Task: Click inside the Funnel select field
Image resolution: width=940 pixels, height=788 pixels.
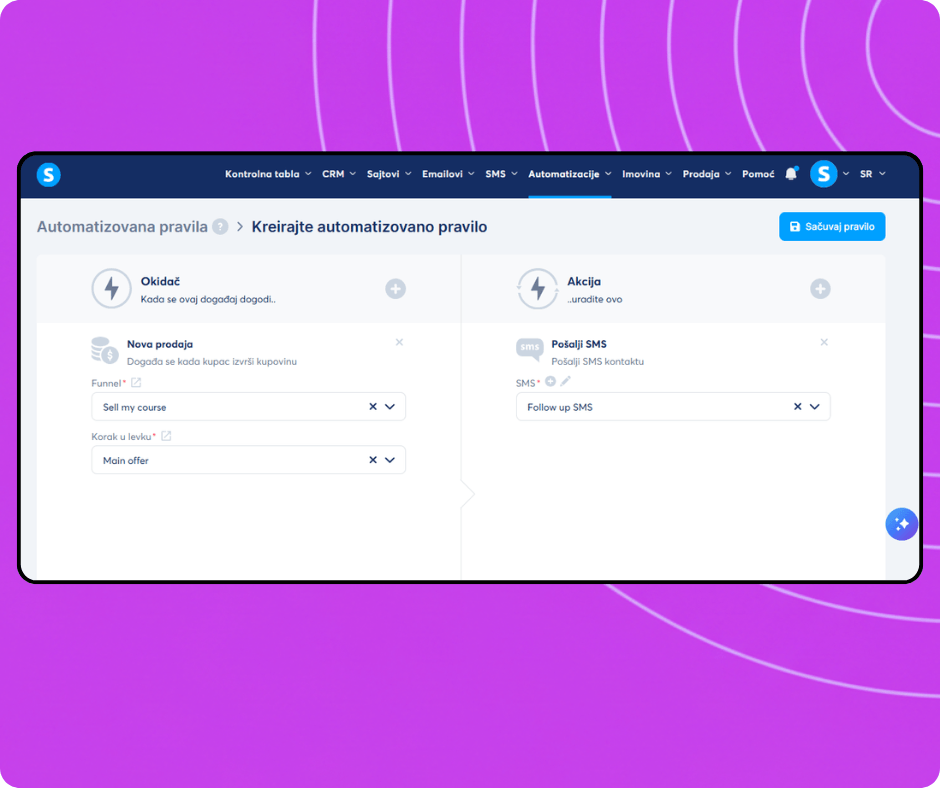Action: (248, 407)
